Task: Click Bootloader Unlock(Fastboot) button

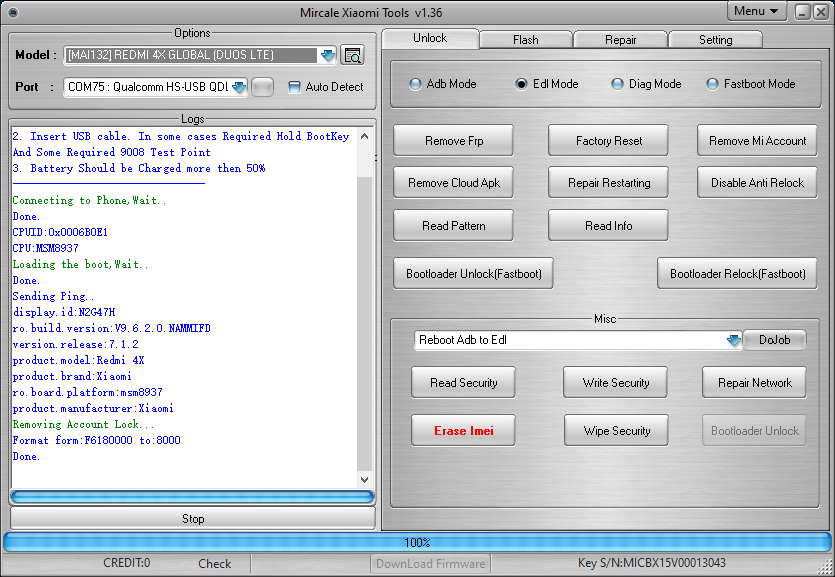Action: point(473,274)
